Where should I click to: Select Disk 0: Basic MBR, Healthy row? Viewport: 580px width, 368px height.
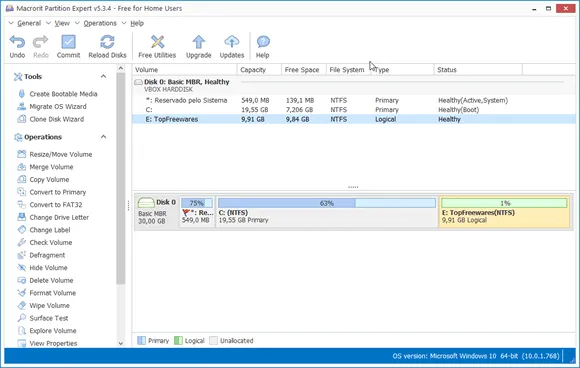(353, 85)
